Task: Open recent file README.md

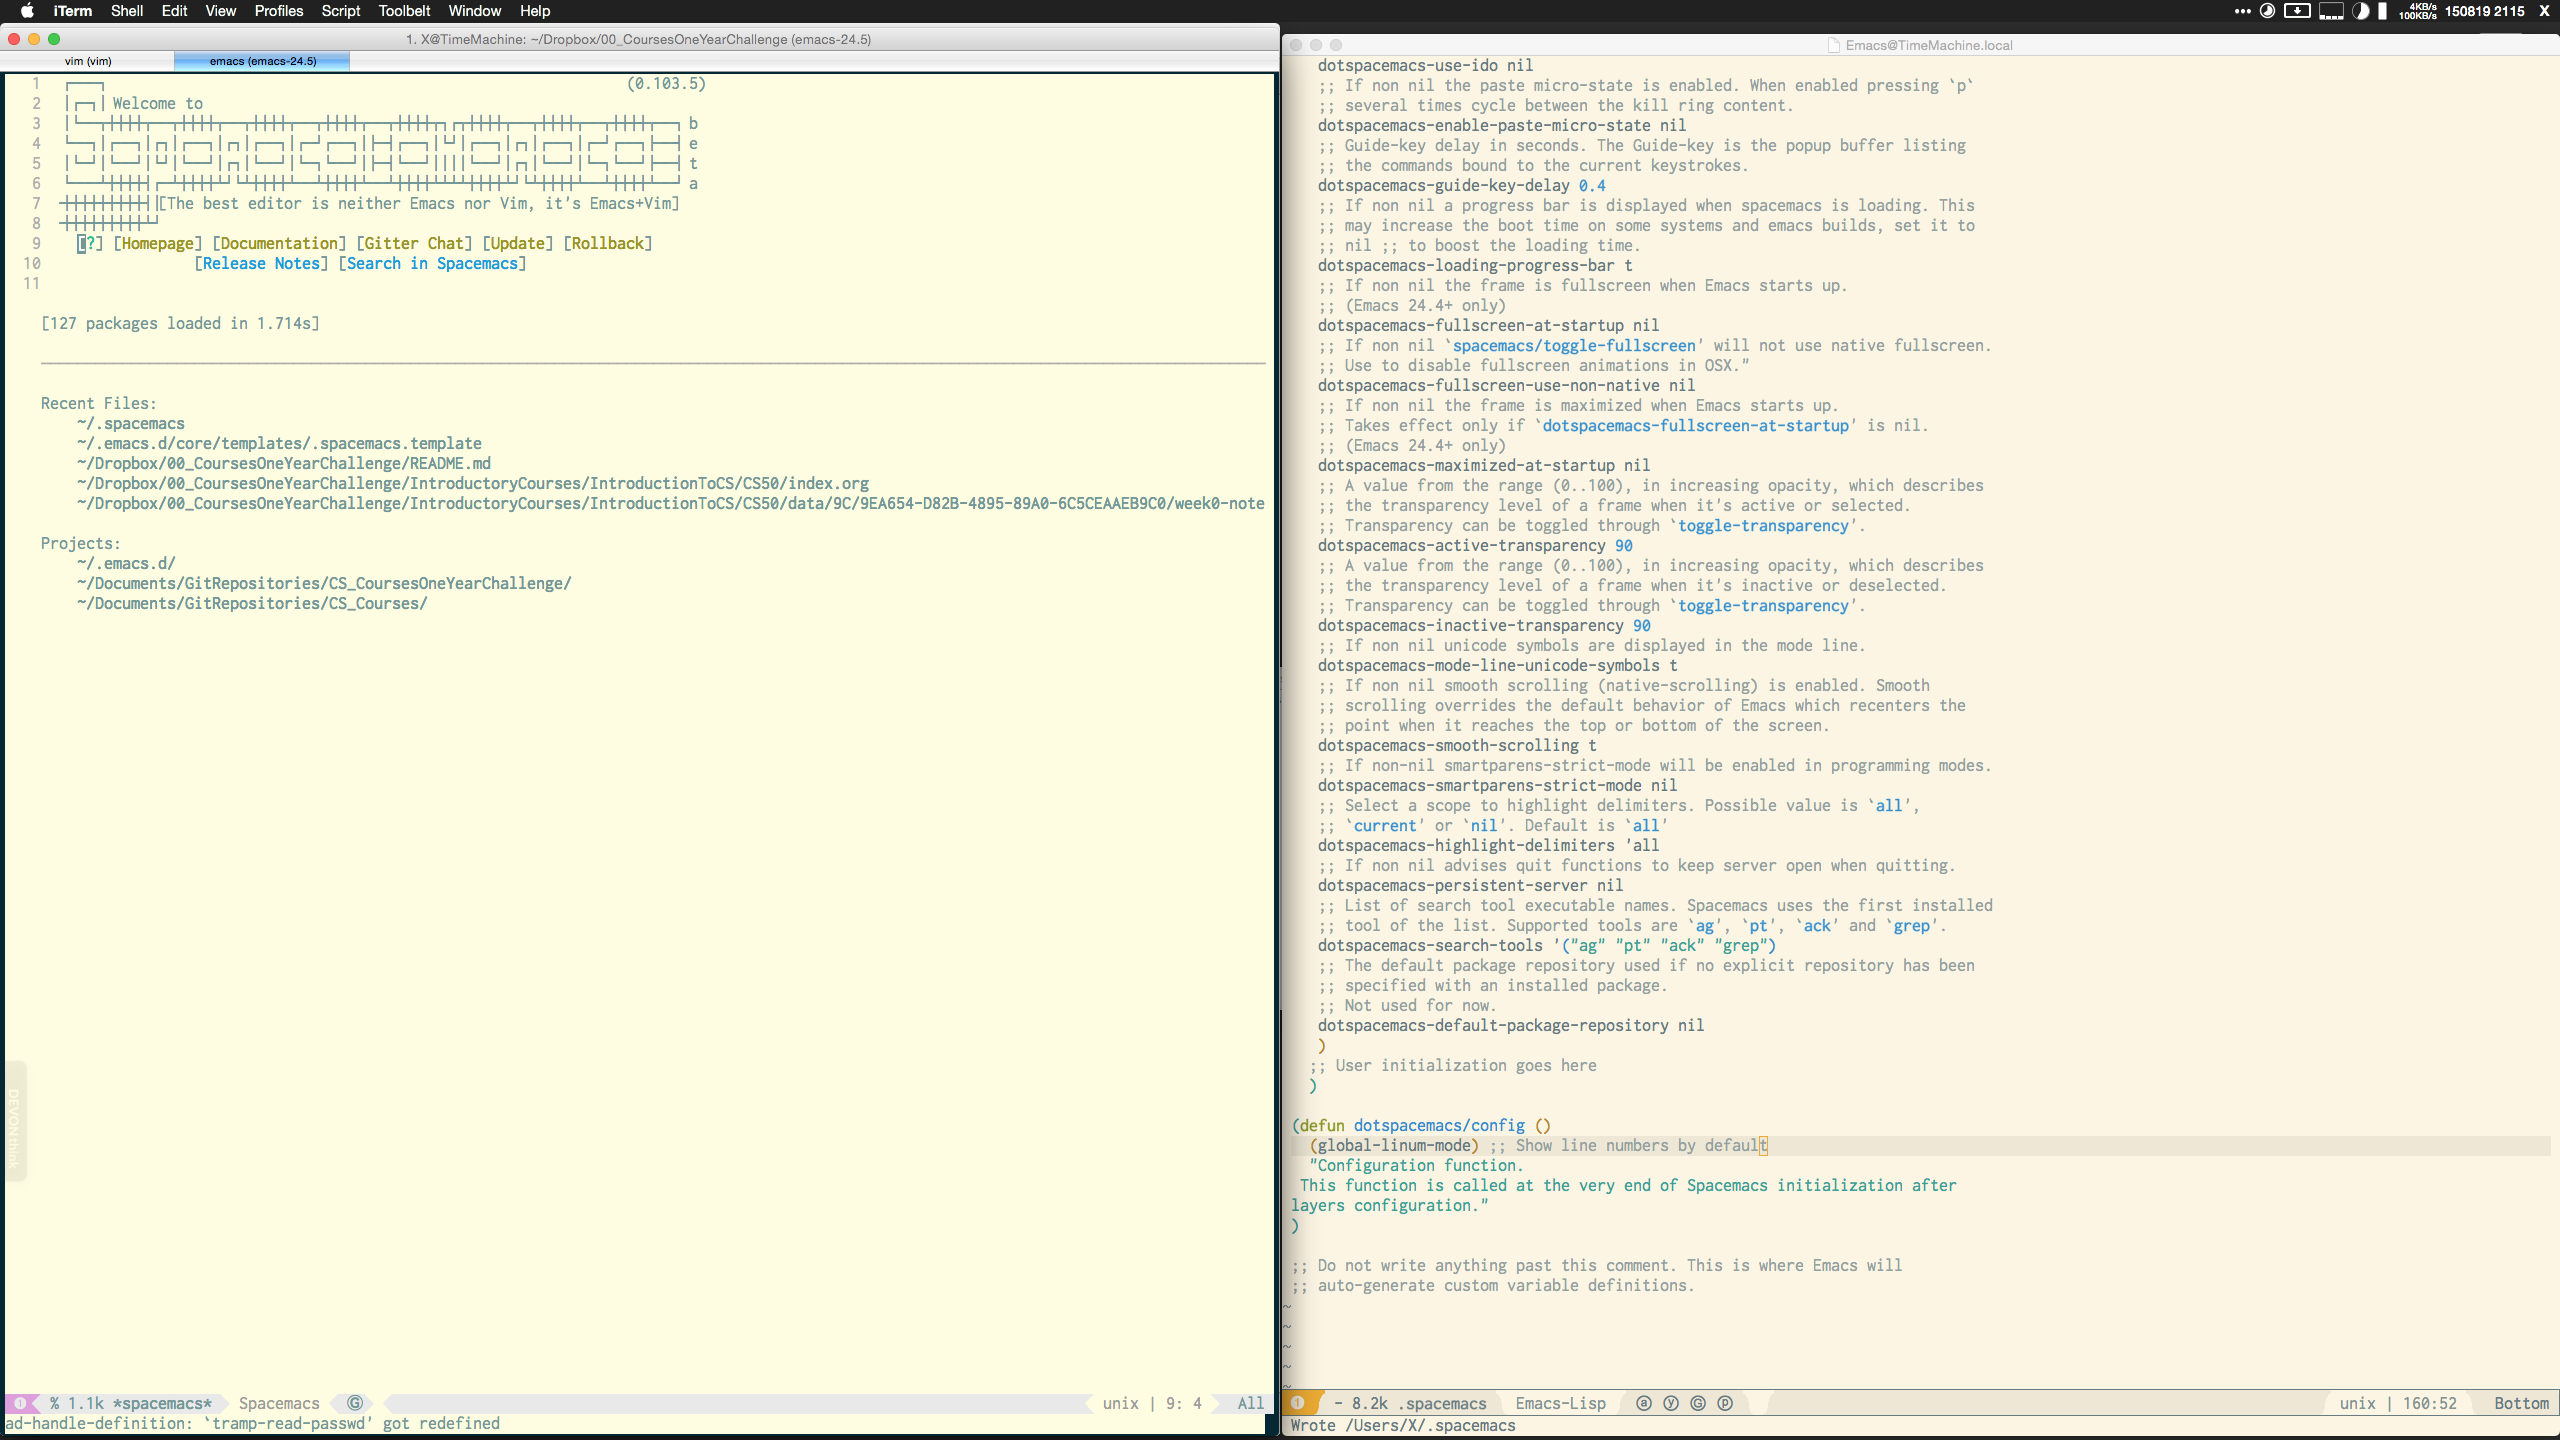Action: click(284, 463)
